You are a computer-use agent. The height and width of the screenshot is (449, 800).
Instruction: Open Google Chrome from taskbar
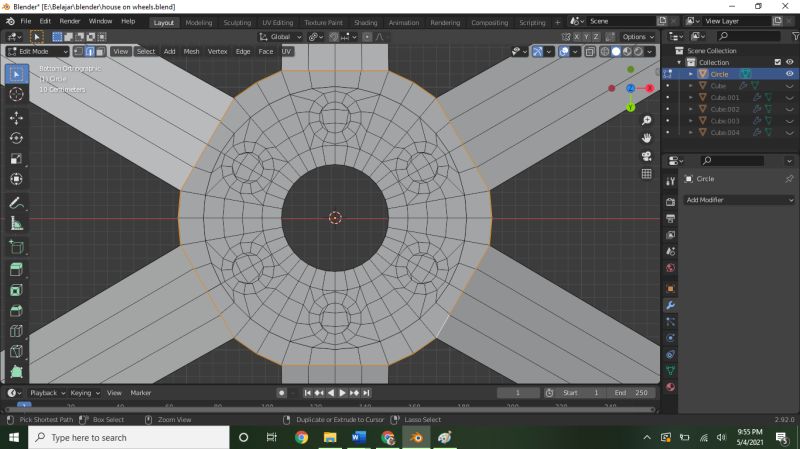(x=302, y=437)
